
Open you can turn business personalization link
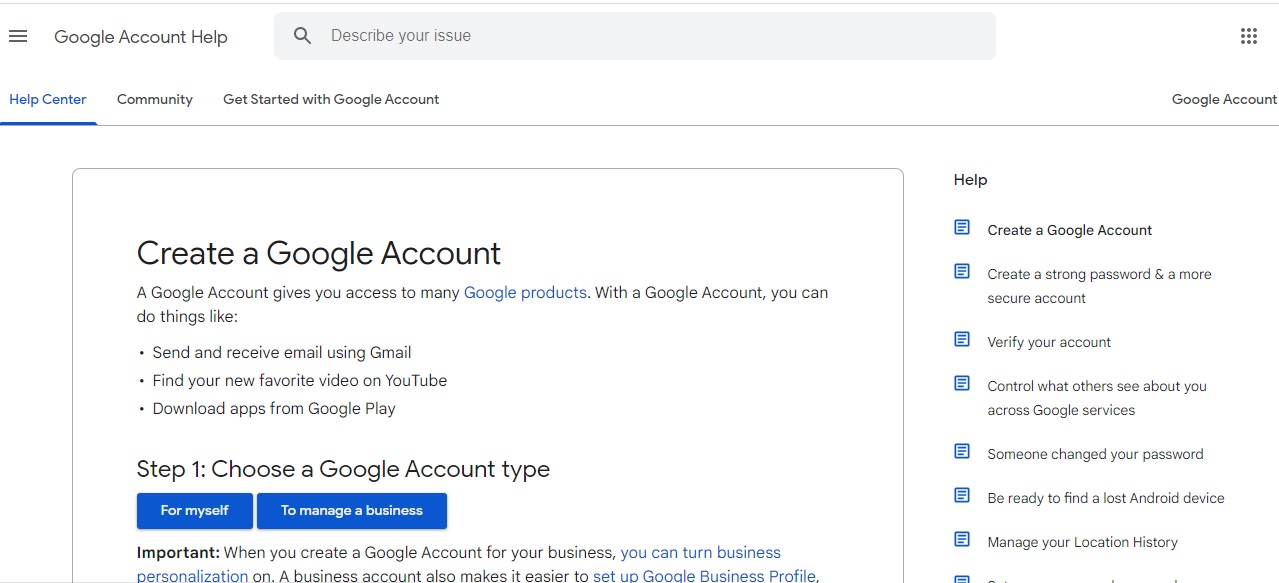point(459,564)
